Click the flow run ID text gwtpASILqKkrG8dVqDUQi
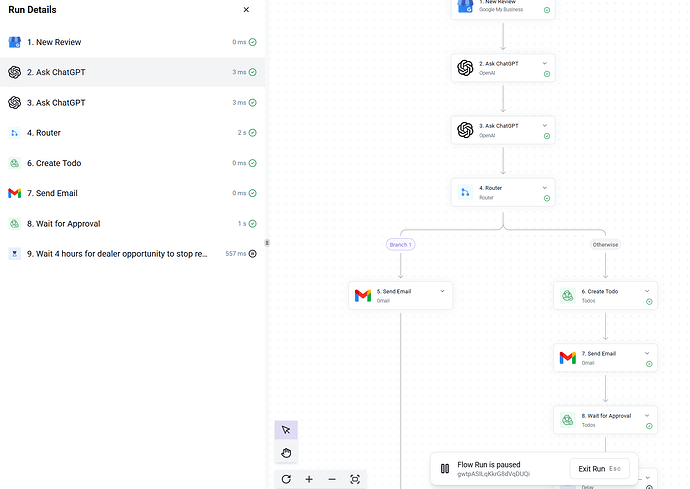Viewport: 690px width, 489px height. tap(493, 474)
